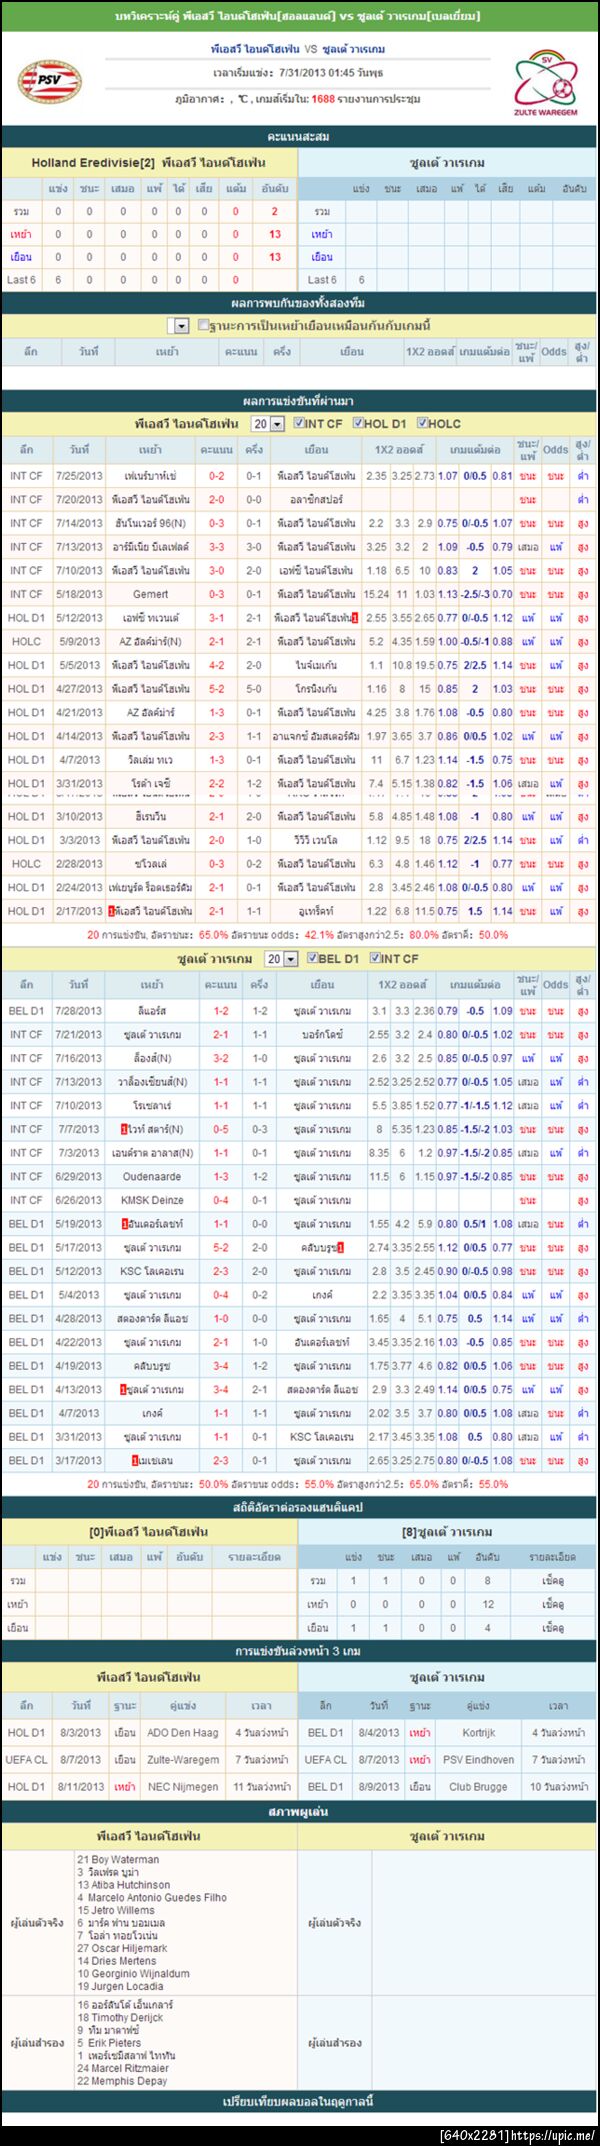Toggle the HOL D1 league filter checkbox

click(x=358, y=423)
